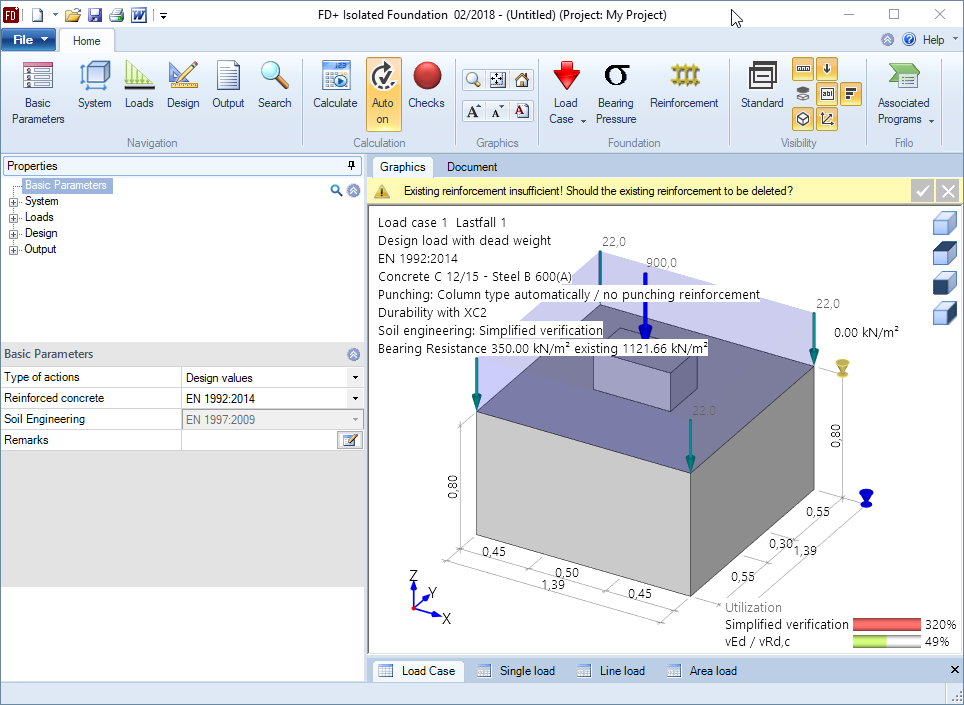Toggle Auto on calculation mode
964x705 pixels.
coord(383,94)
